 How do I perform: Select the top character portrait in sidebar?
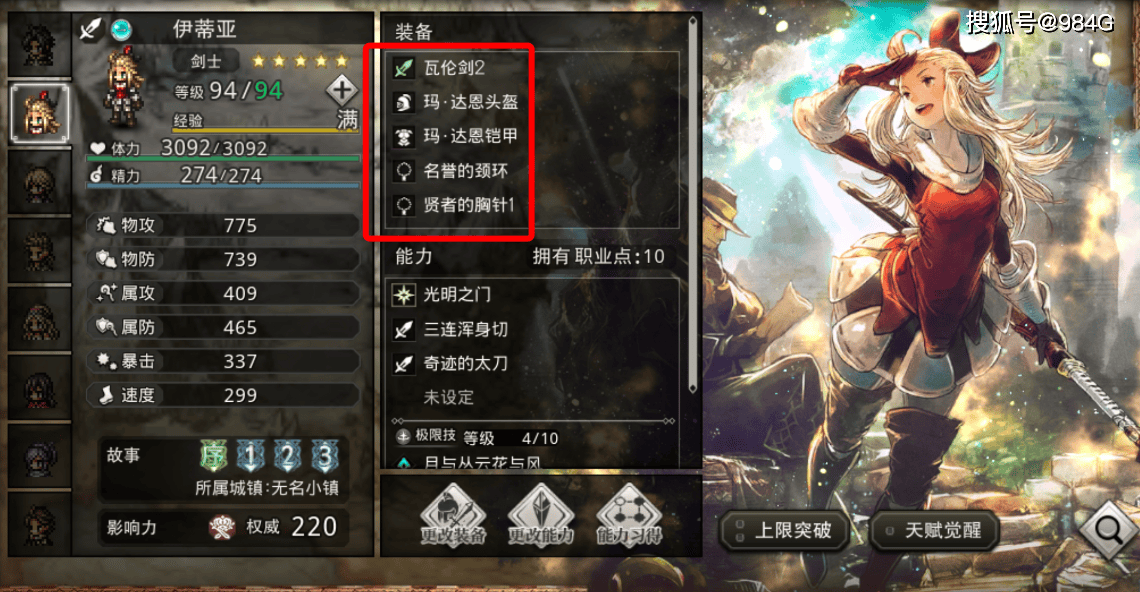[x=39, y=45]
